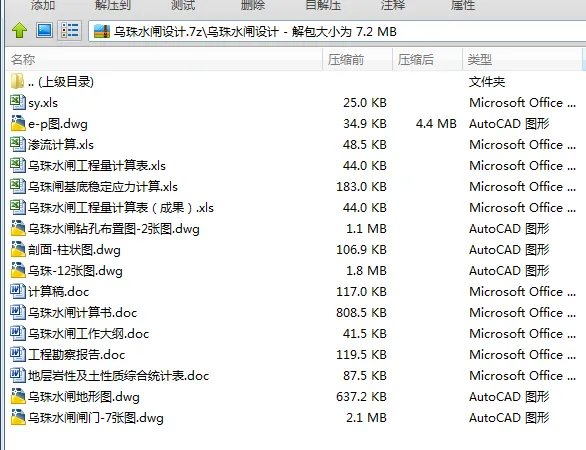Select file name 剖面-柱状图.dwg
Screen dimensions: 586x450
tap(74, 250)
